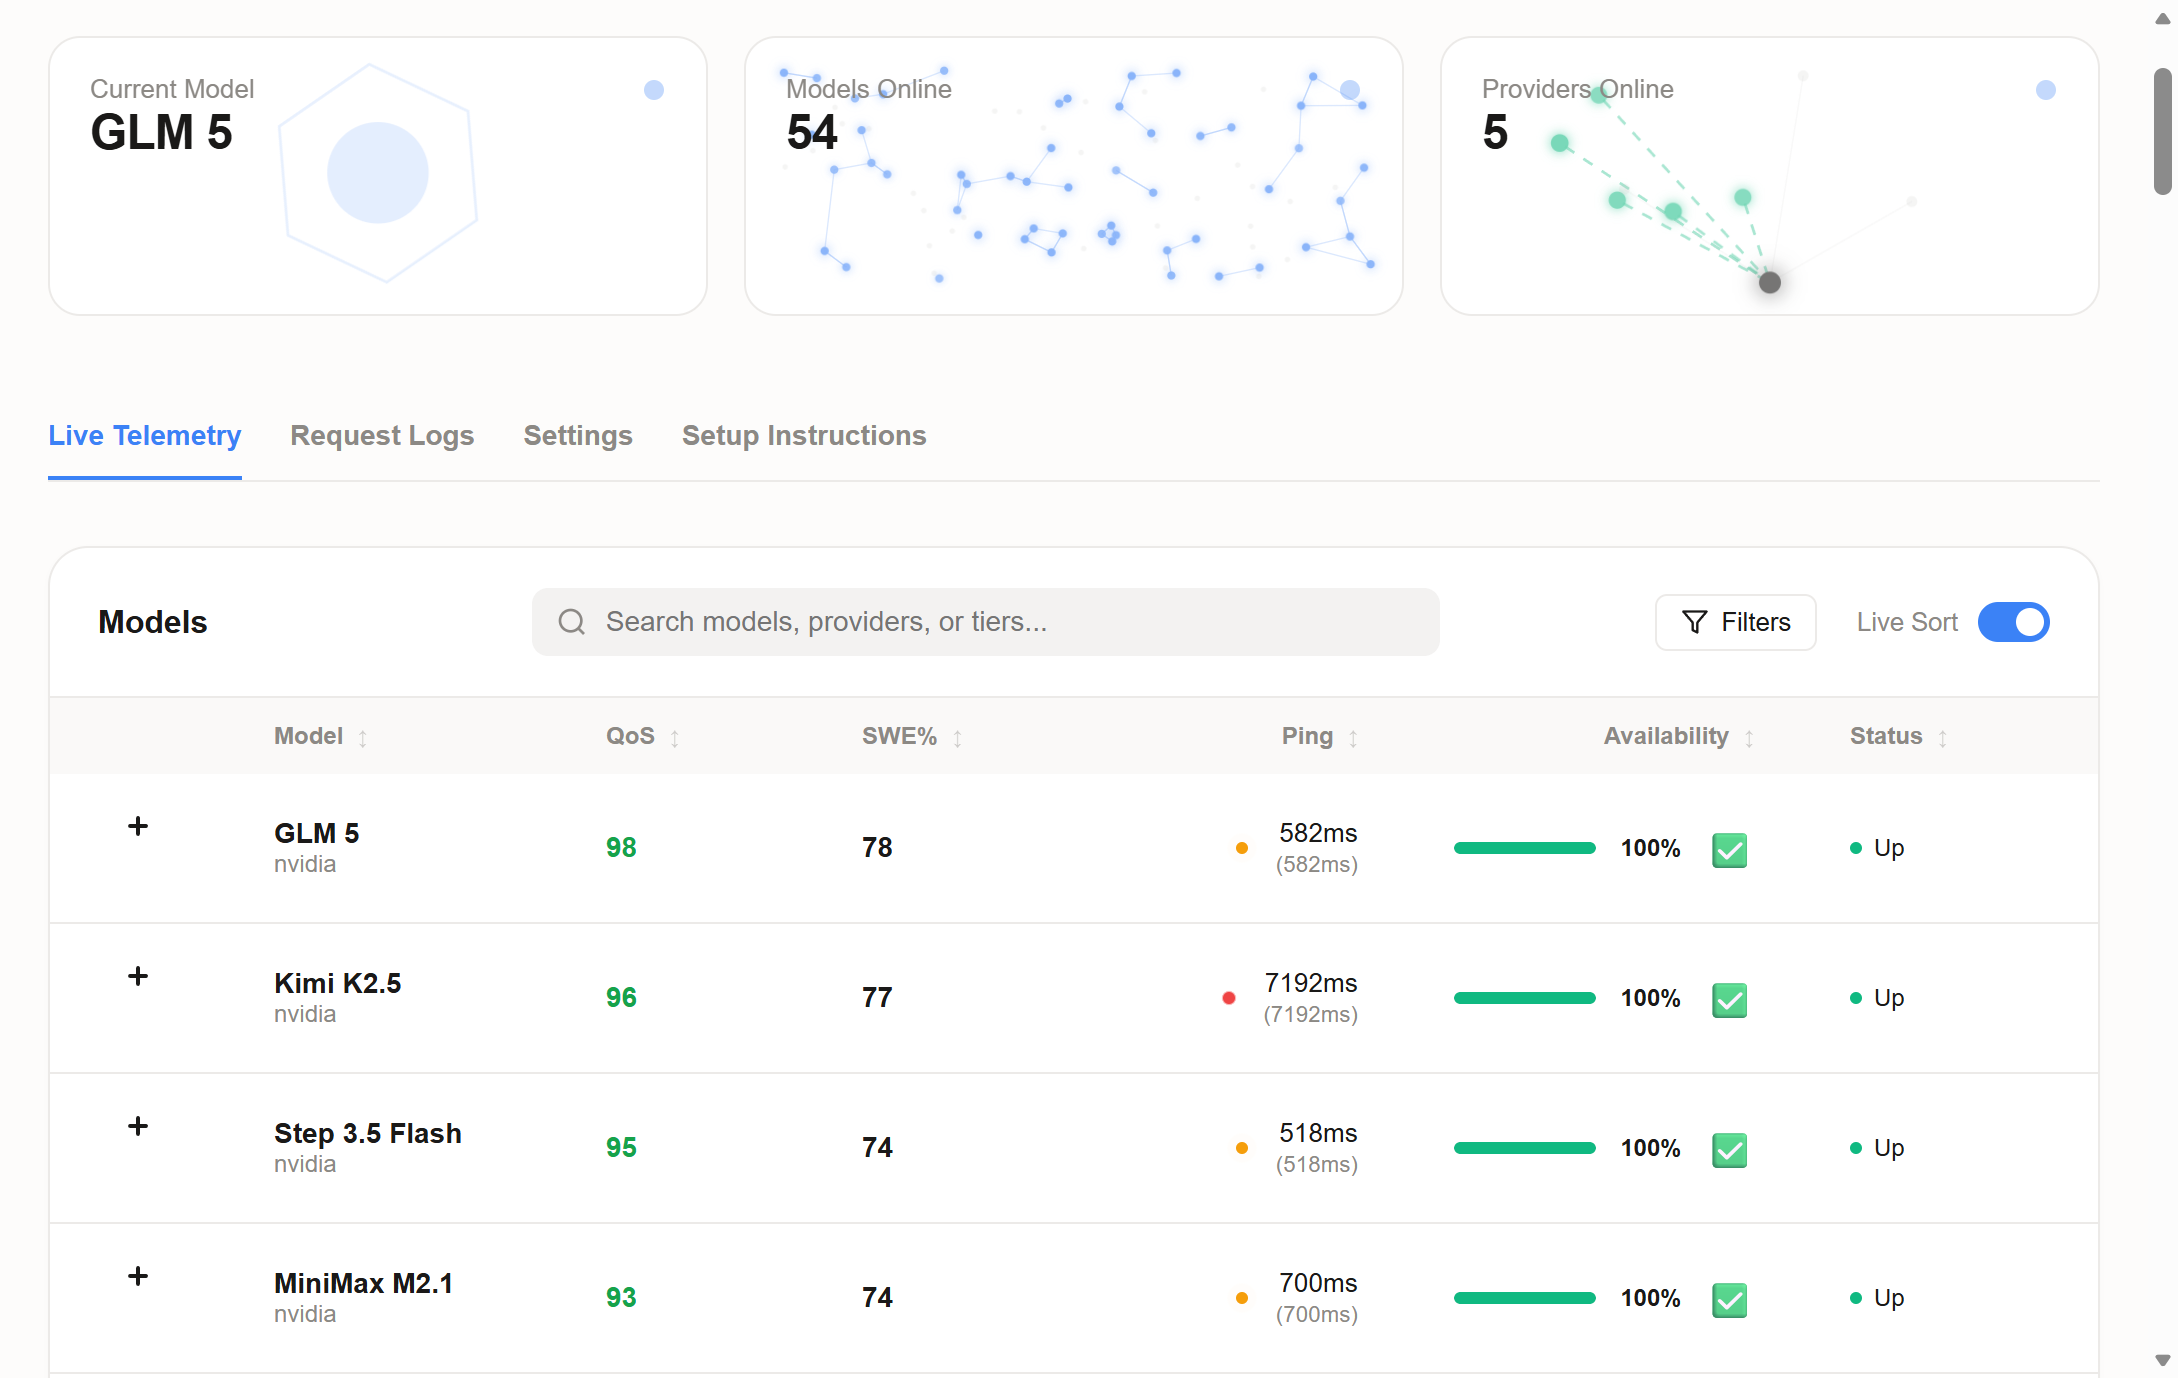Click the 7192ms ping value
The image size is (2178, 1378).
coord(1311,983)
